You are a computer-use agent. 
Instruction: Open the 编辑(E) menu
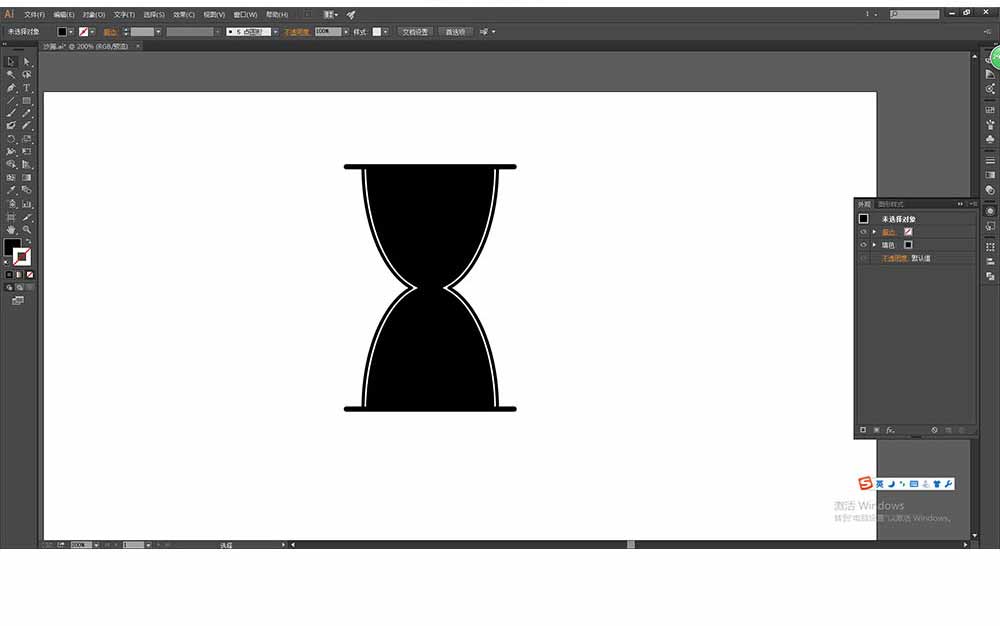(64, 14)
